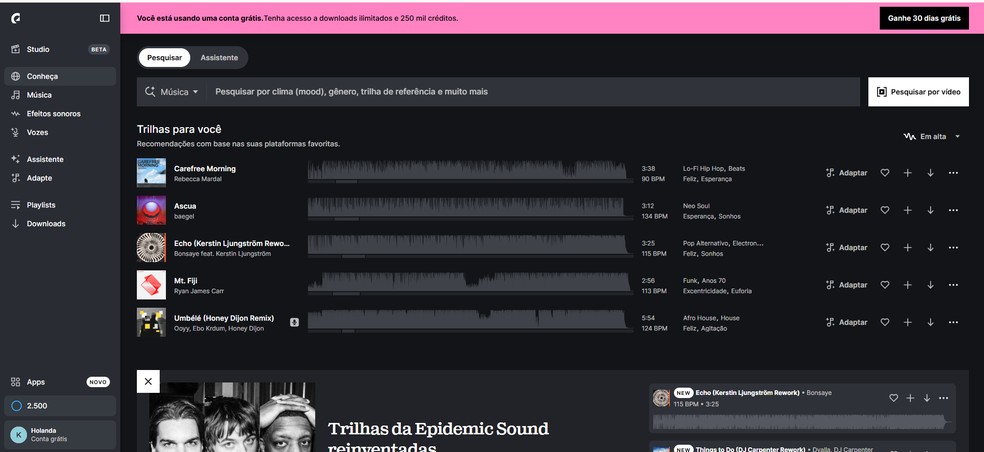Click Ganhe 30 dias grátis button
The height and width of the screenshot is (452, 984).
pos(924,18)
